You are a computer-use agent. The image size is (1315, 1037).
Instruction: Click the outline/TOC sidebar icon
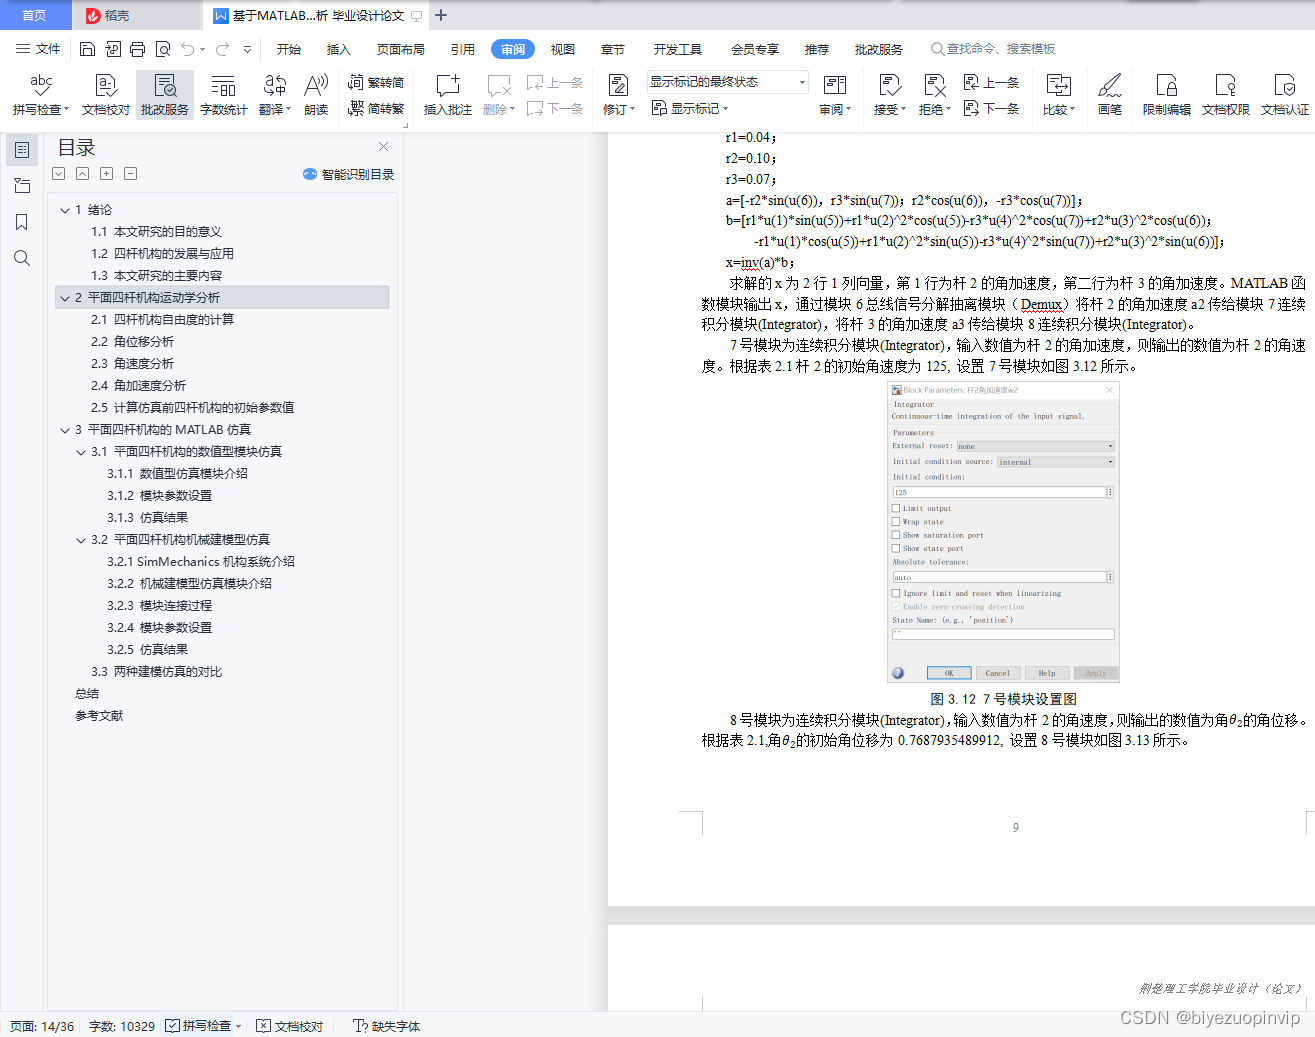(21, 150)
